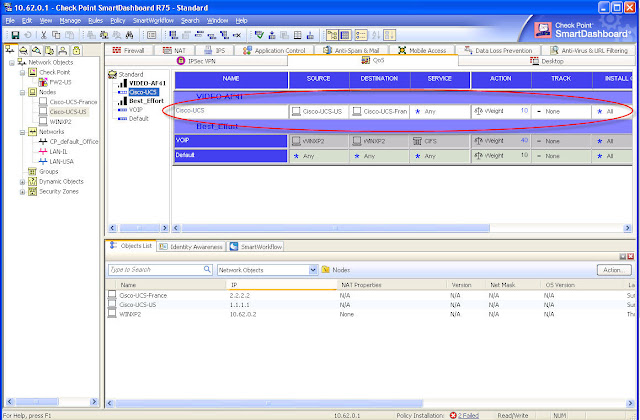Click the rule list icon in toolbar

(151, 36)
